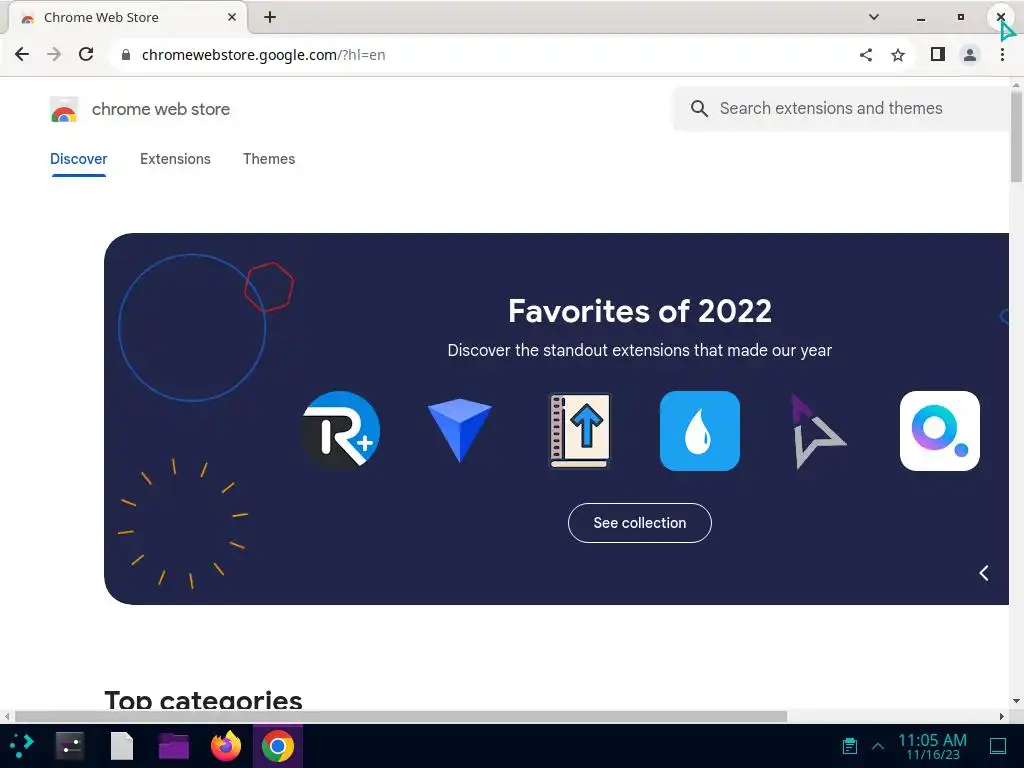Screen dimensions: 1024x768
Task: View site info via the lock icon
Action: tap(126, 55)
